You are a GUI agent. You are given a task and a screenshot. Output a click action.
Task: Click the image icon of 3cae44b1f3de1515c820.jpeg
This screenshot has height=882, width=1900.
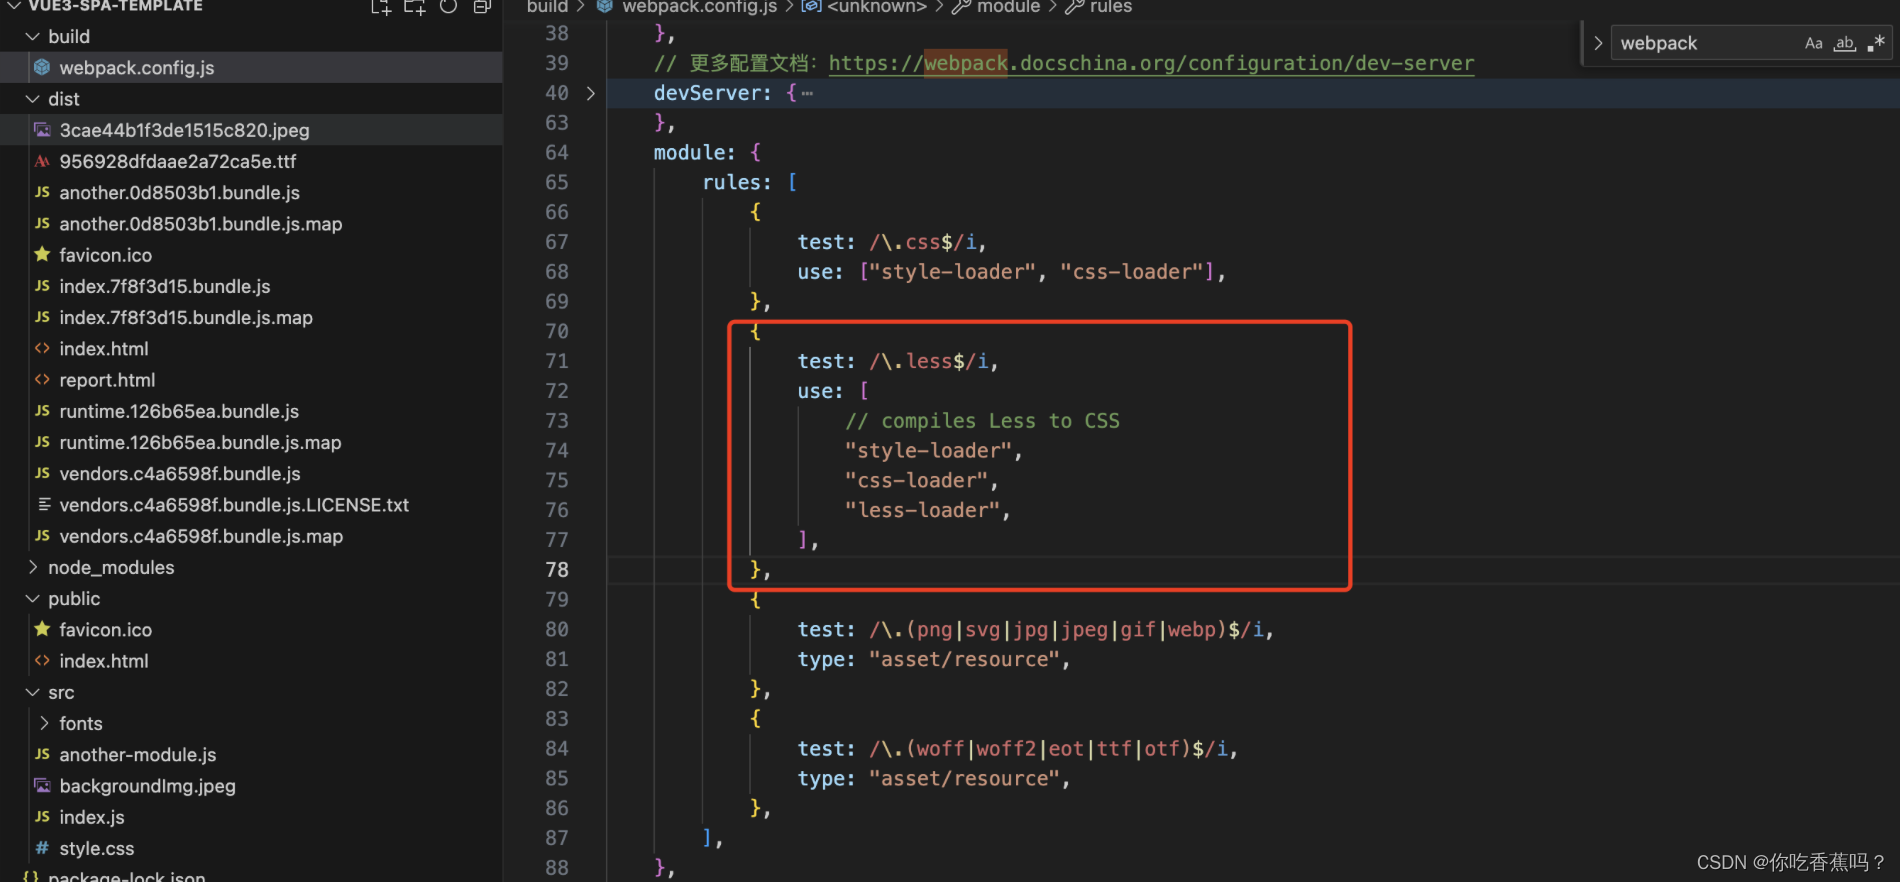click(42, 130)
